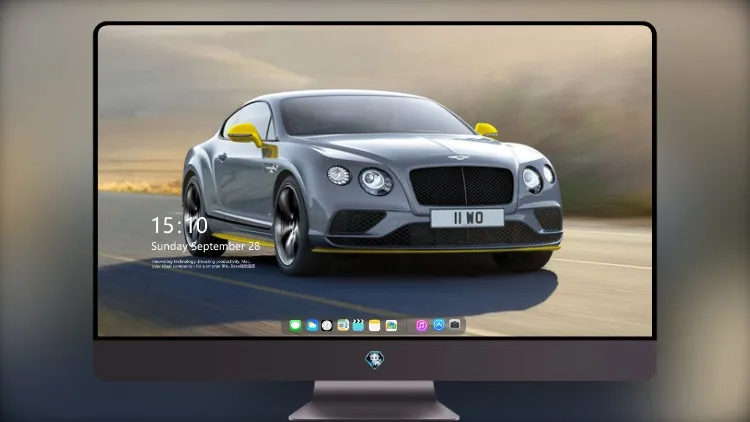
Task: Open the green Messages app in the dock
Action: pos(295,326)
